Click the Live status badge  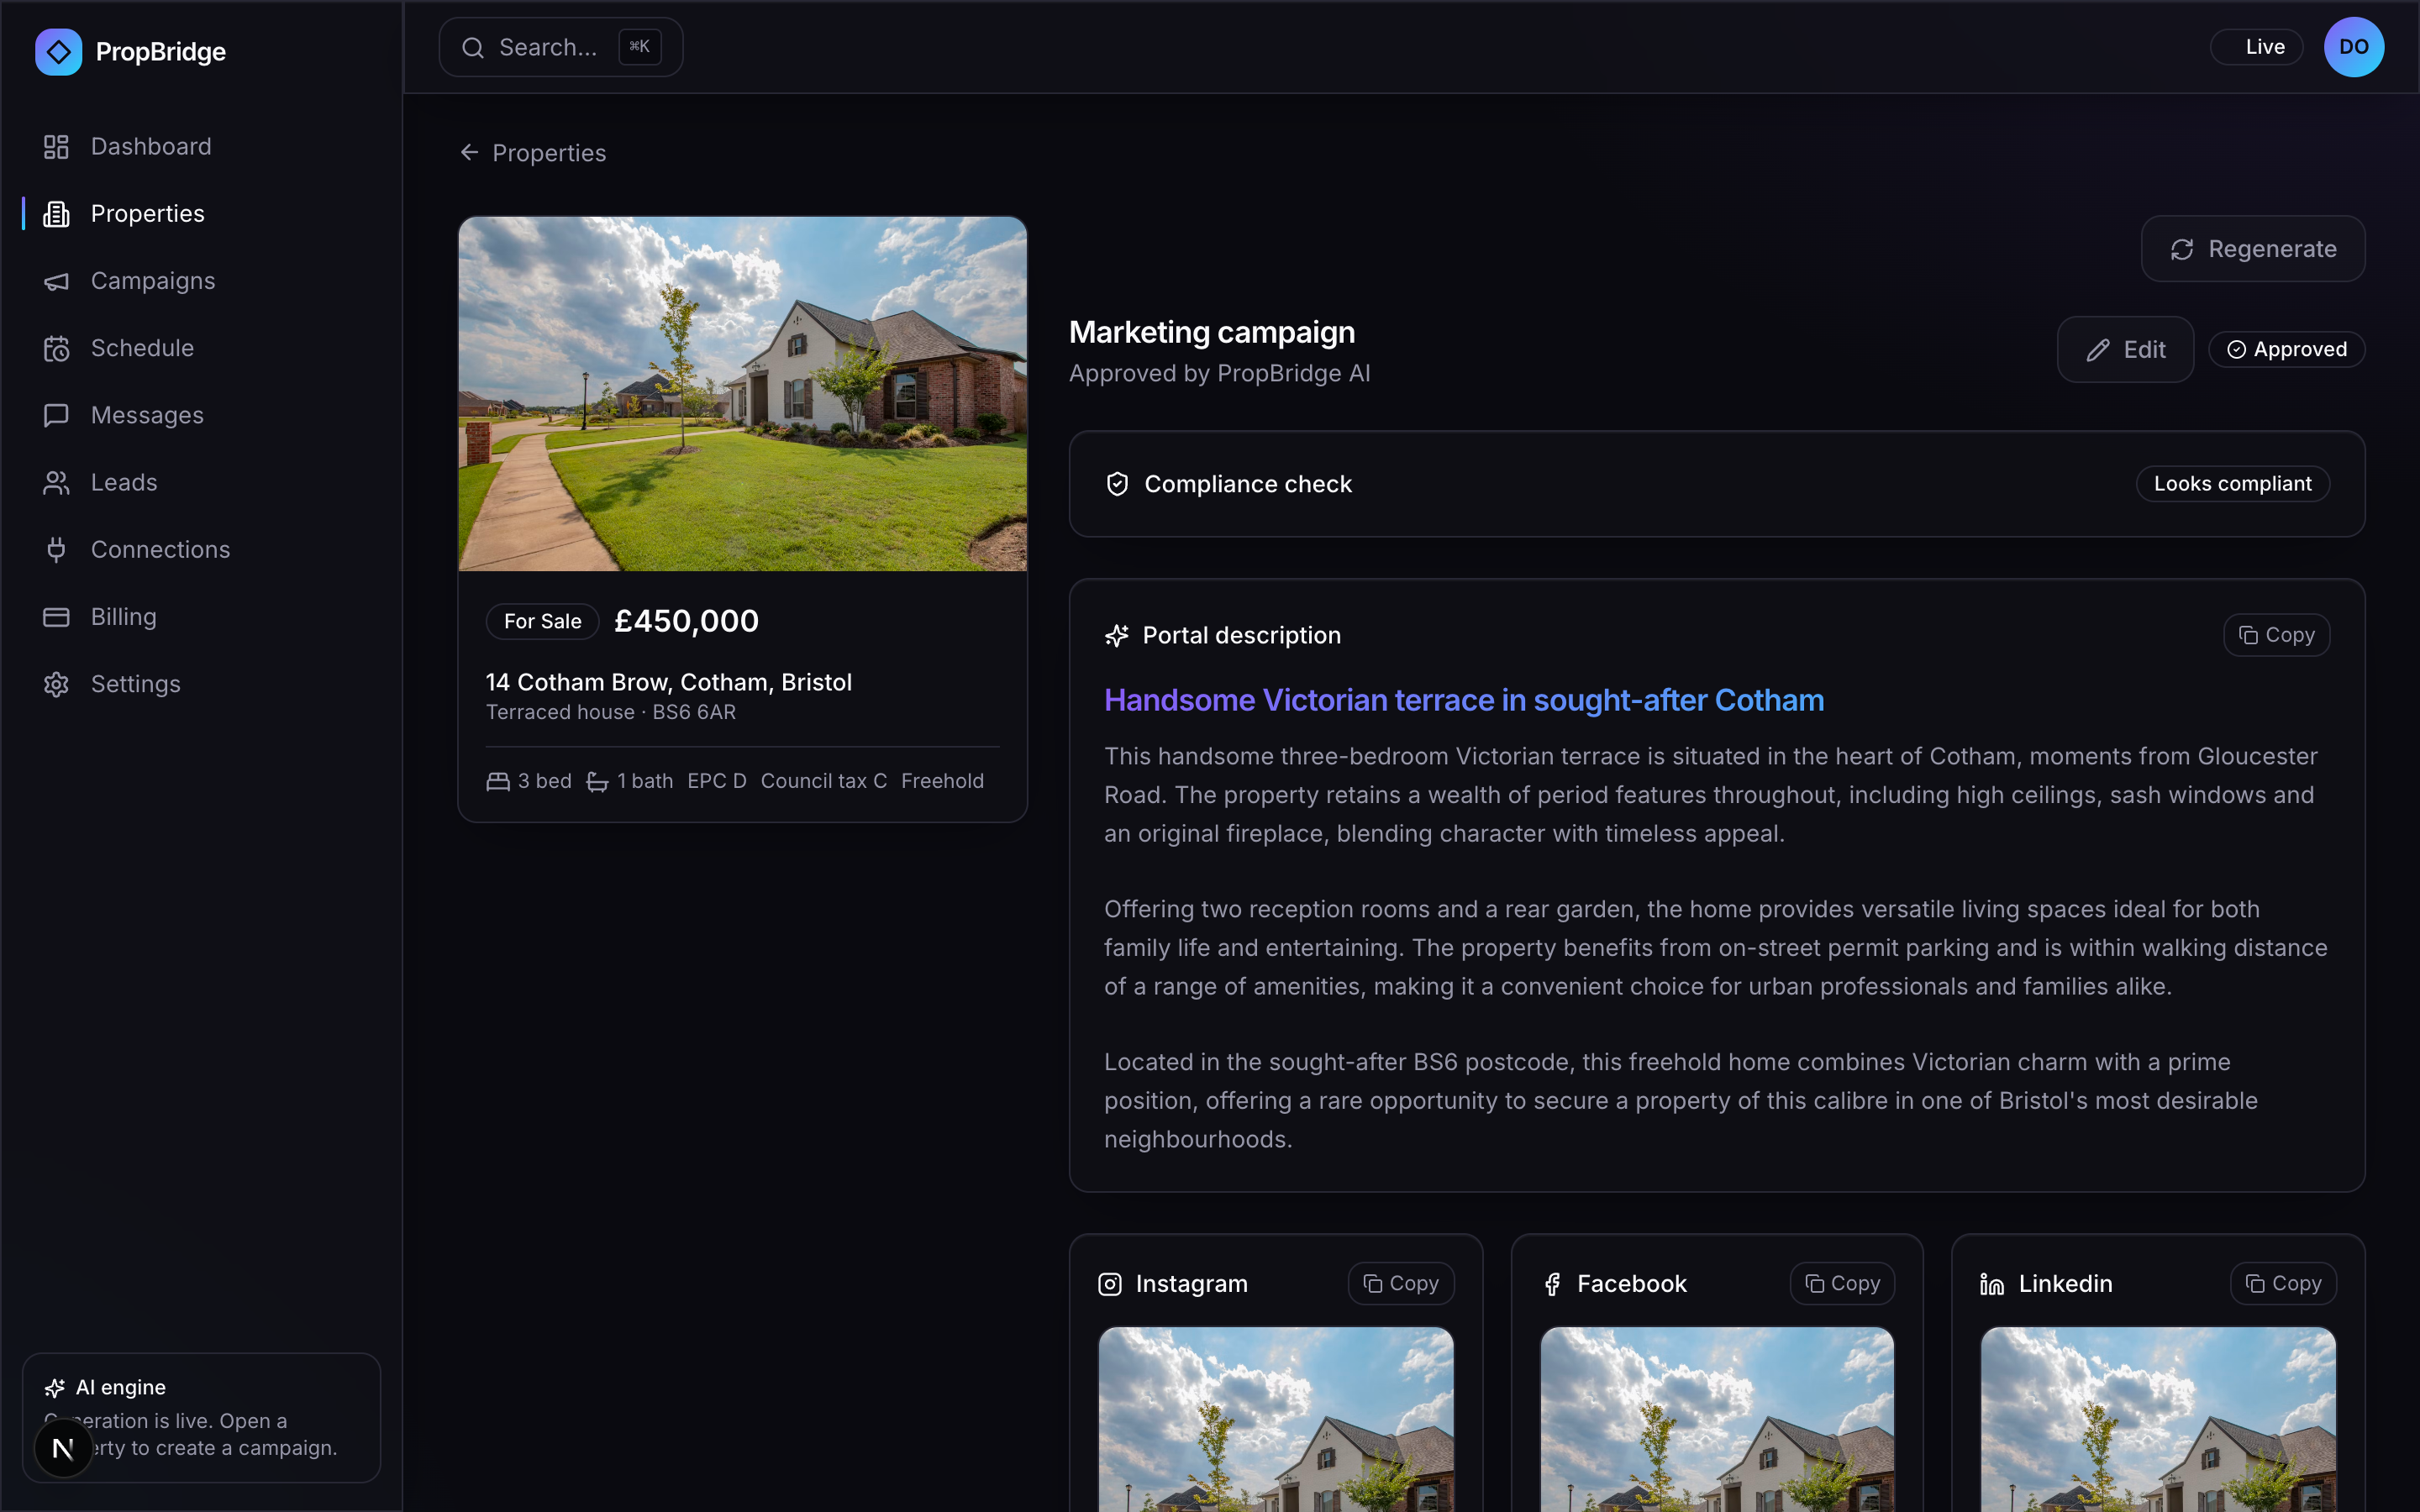2256,47
